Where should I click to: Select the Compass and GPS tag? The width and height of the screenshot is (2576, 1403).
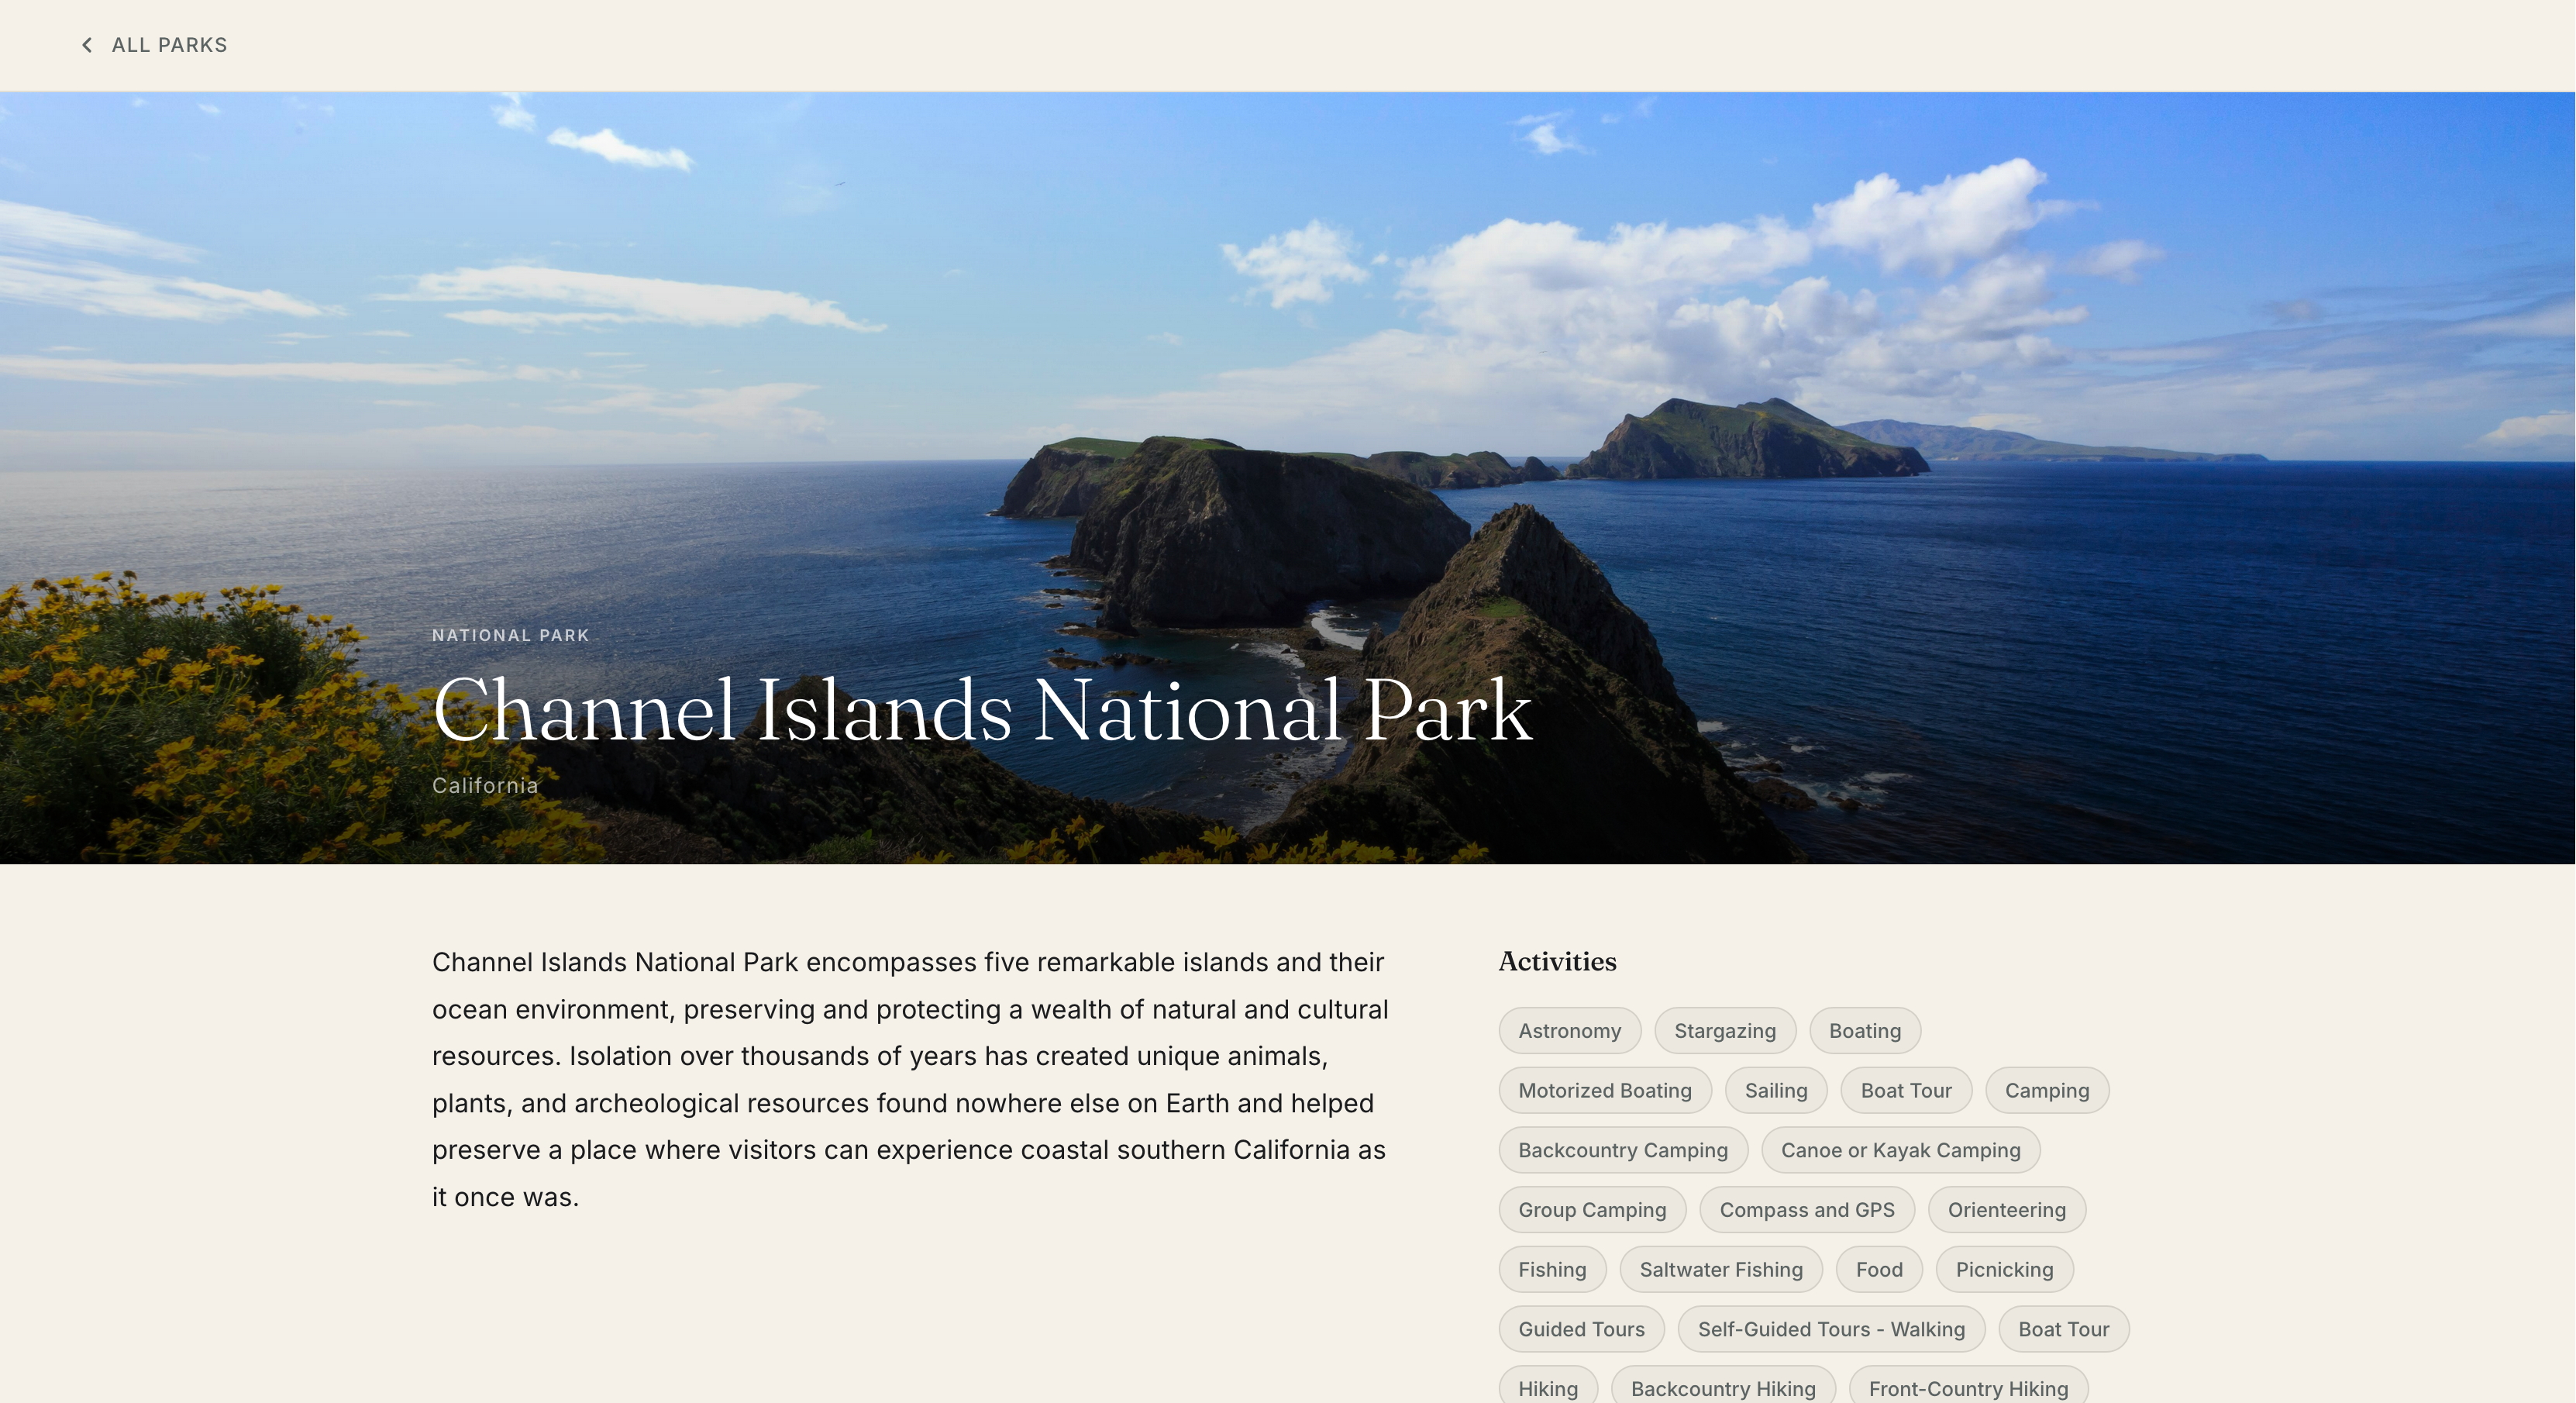tap(1807, 1210)
